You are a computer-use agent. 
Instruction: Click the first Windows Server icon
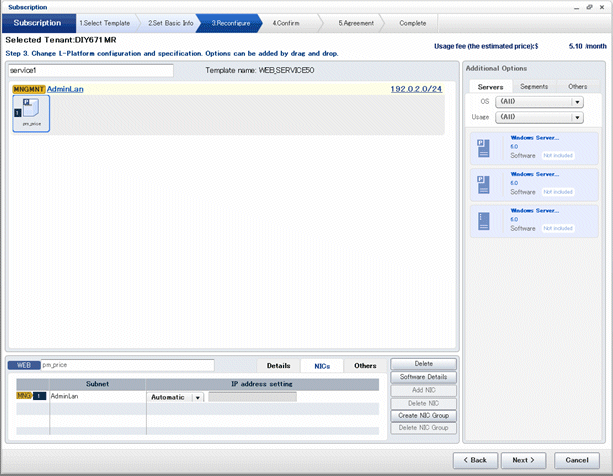(x=481, y=147)
